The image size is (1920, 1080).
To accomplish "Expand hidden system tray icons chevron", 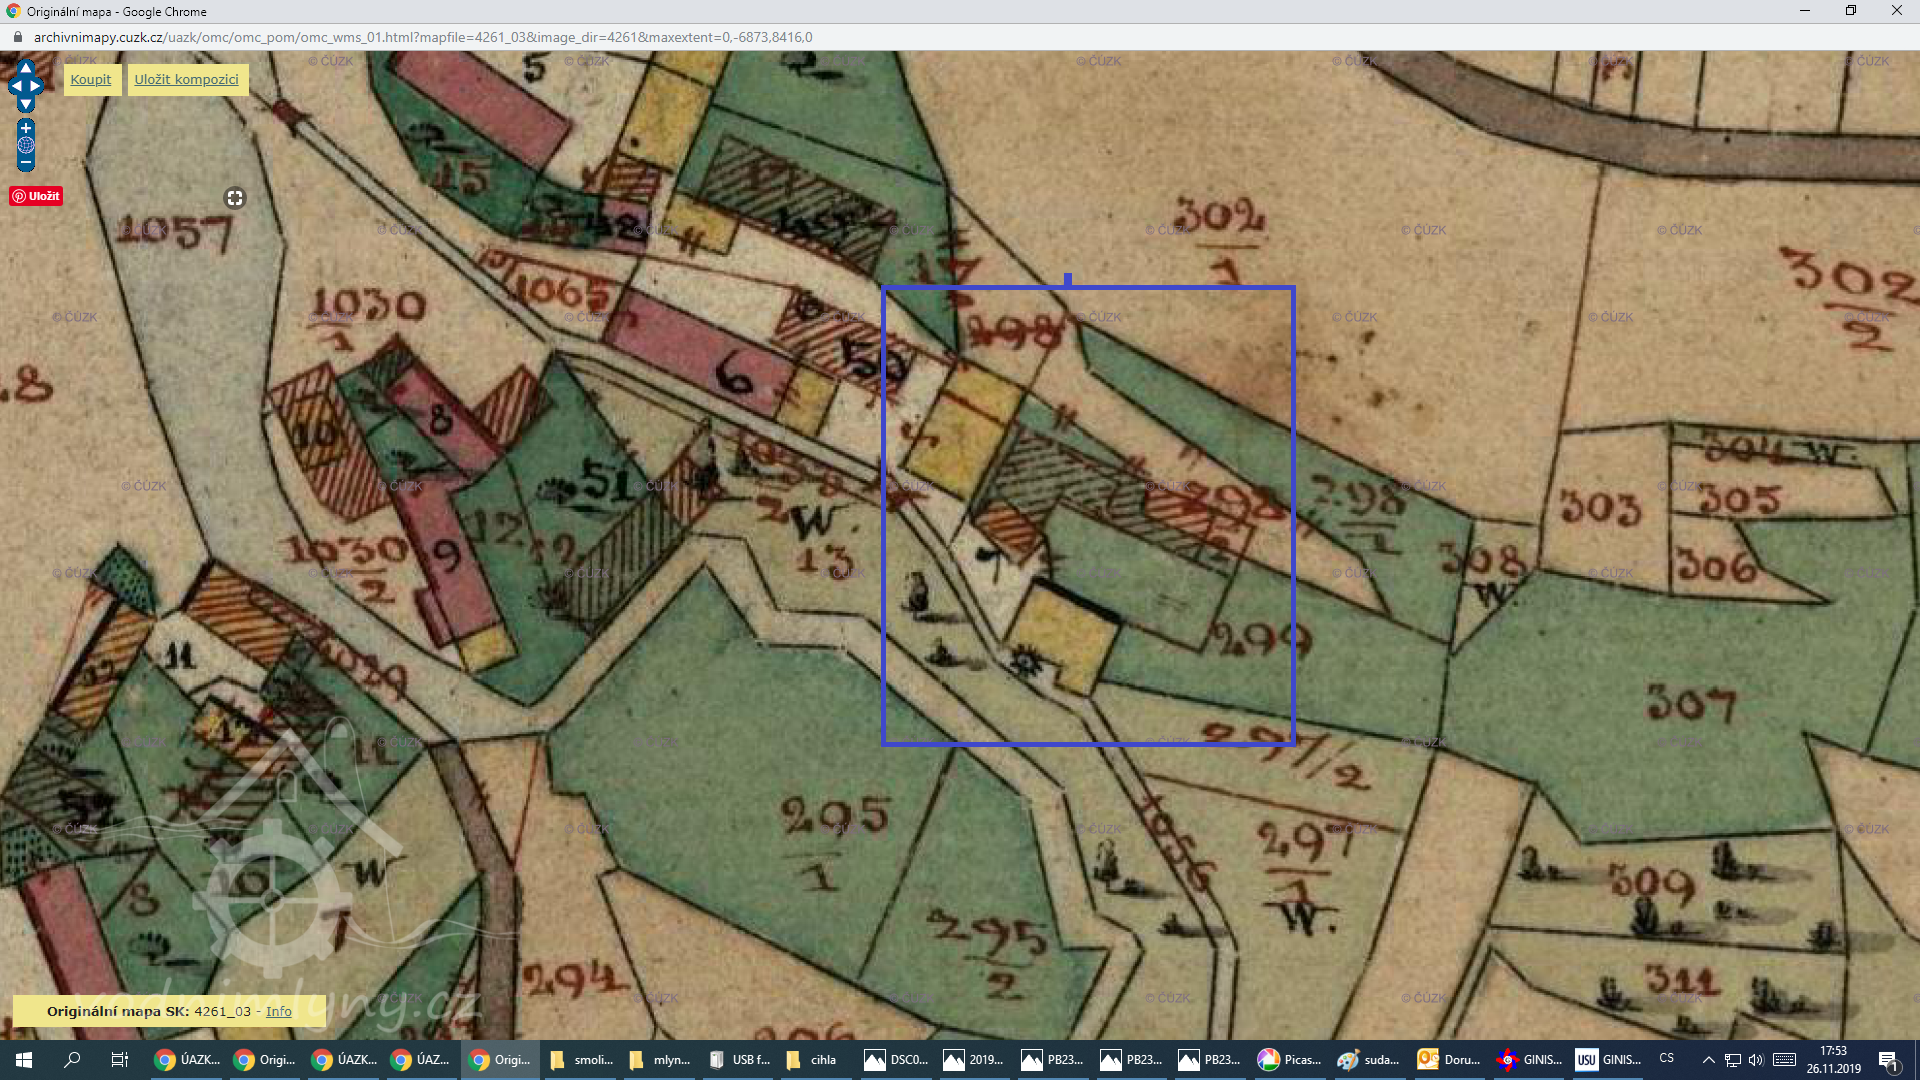I will (1708, 1060).
